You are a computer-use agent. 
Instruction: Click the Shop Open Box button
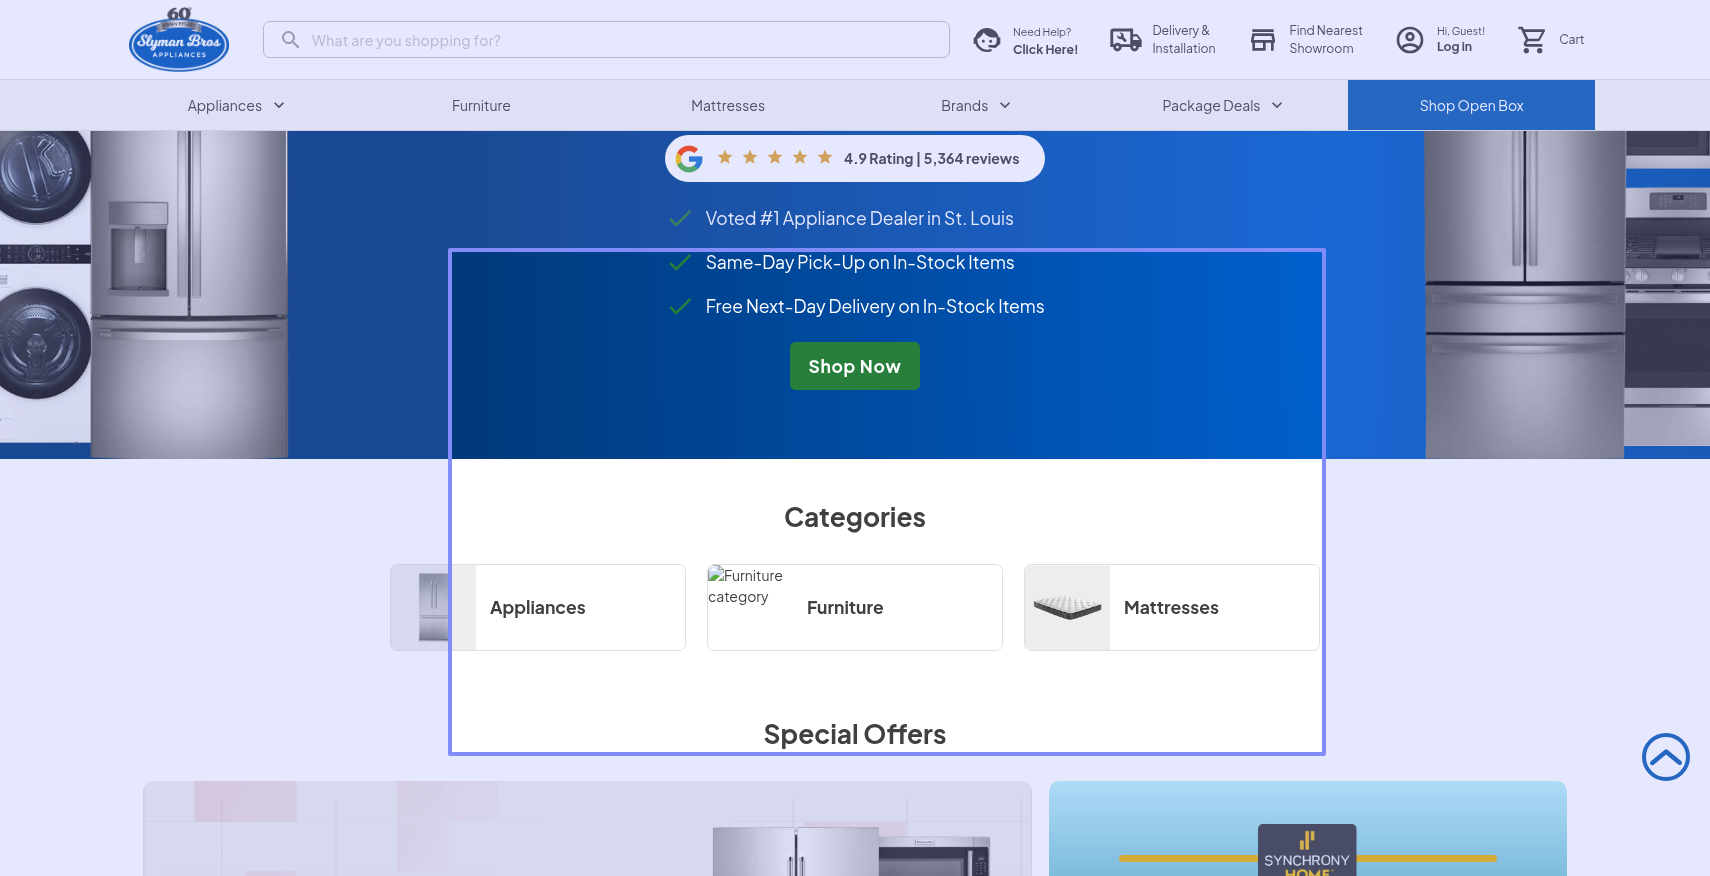[x=1470, y=106]
